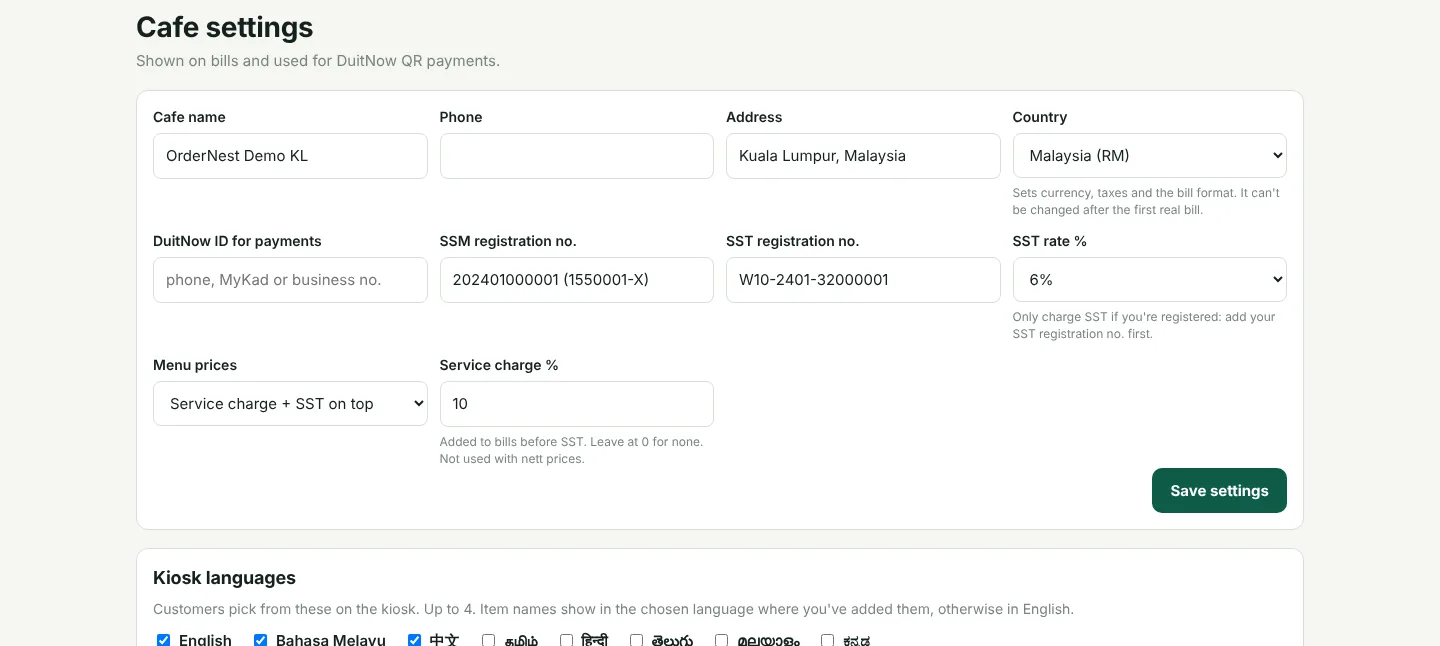Toggle the 中文 language checkbox
The image size is (1440, 646).
pos(414,640)
